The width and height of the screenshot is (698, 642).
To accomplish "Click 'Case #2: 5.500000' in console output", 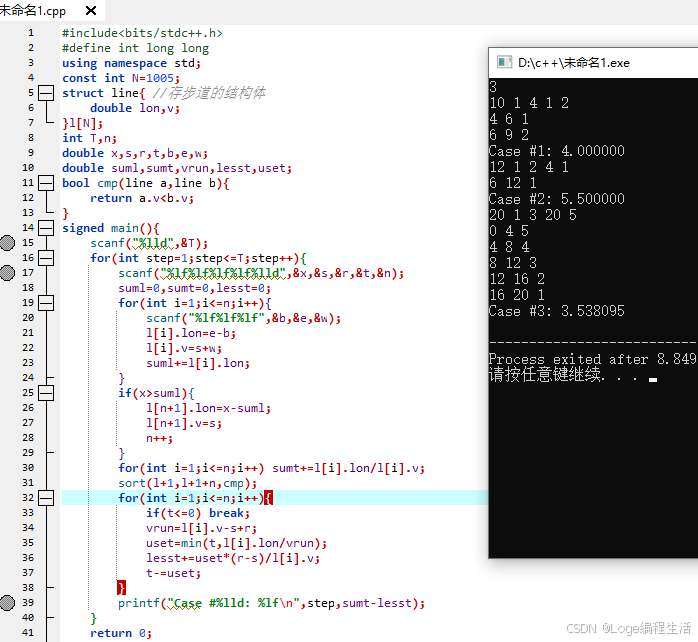I will (556, 199).
